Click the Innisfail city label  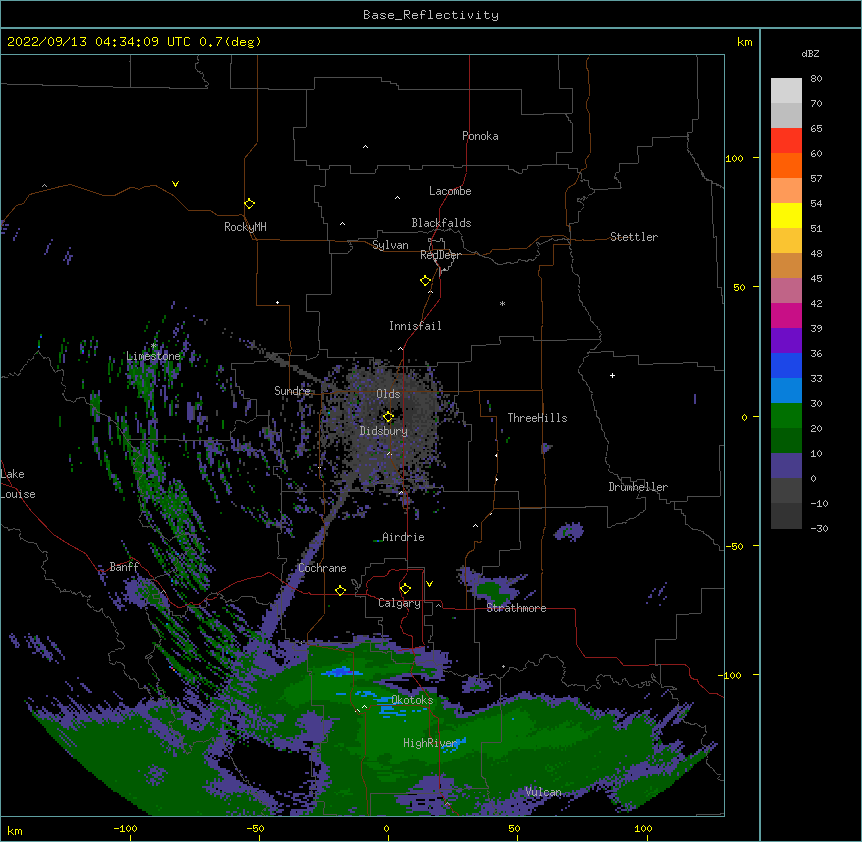click(415, 326)
